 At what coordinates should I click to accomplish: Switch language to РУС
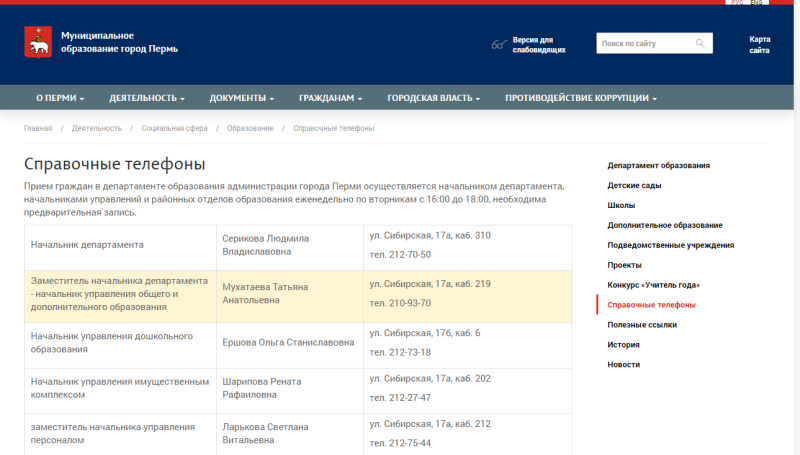[737, 3]
